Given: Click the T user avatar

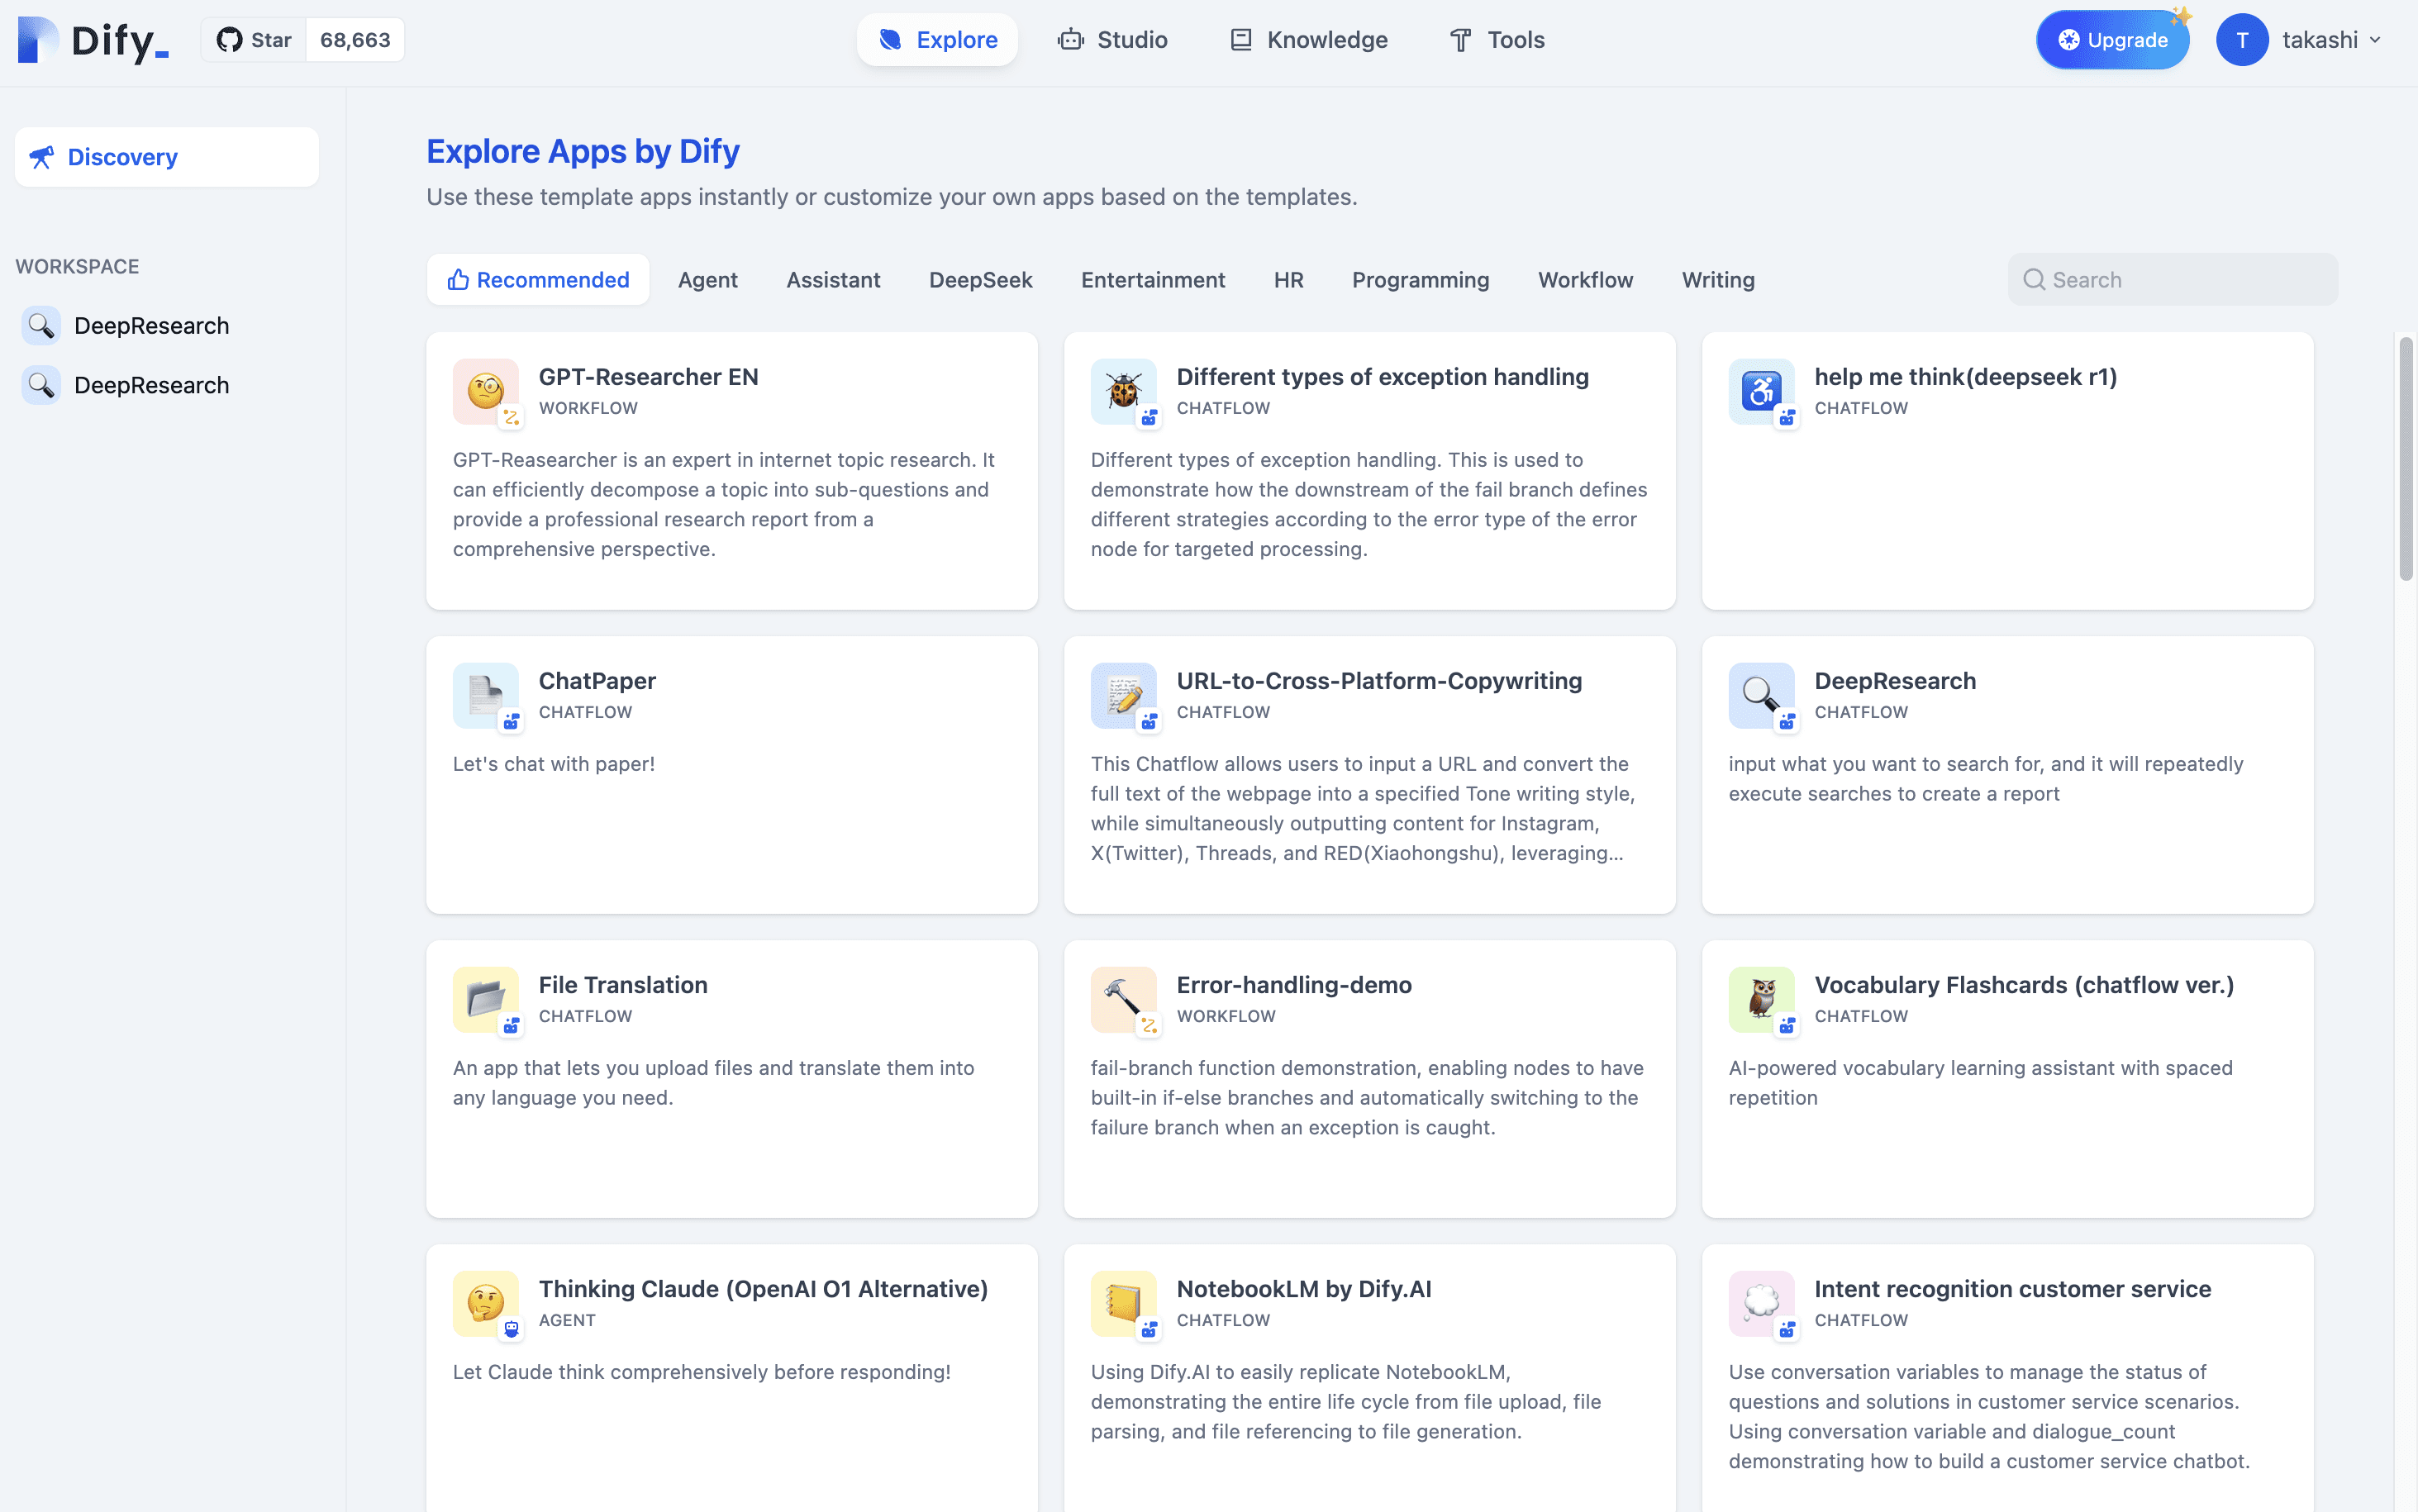Looking at the screenshot, I should (x=2242, y=40).
